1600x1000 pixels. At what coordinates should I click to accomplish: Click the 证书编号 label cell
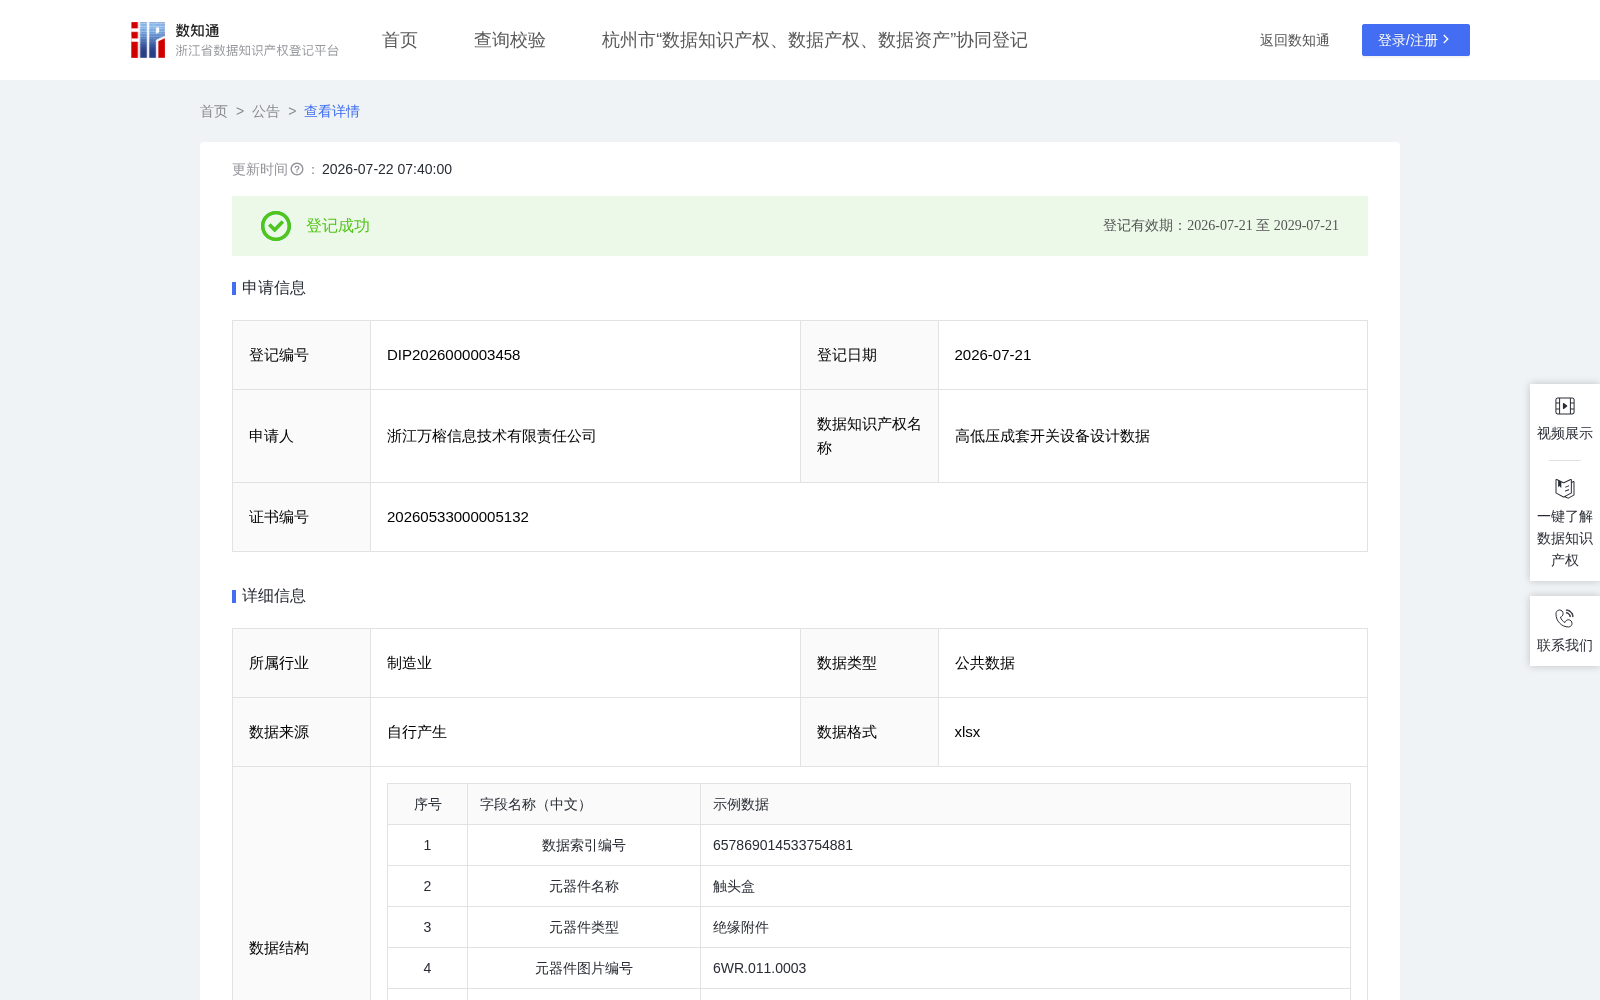(x=301, y=517)
